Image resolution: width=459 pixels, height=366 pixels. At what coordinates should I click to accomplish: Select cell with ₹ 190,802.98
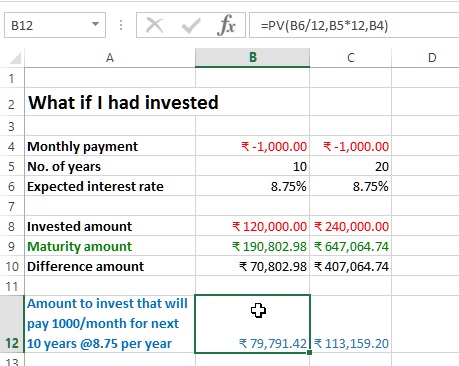[253, 246]
